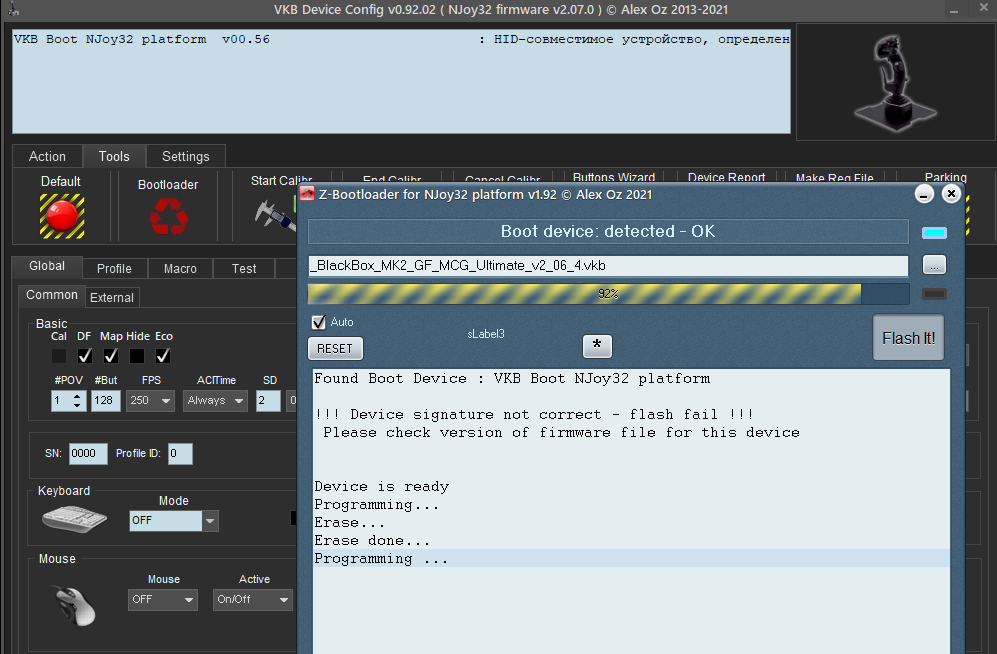This screenshot has height=654, width=997.
Task: Click the asterisk button in bootloader
Action: pos(597,346)
